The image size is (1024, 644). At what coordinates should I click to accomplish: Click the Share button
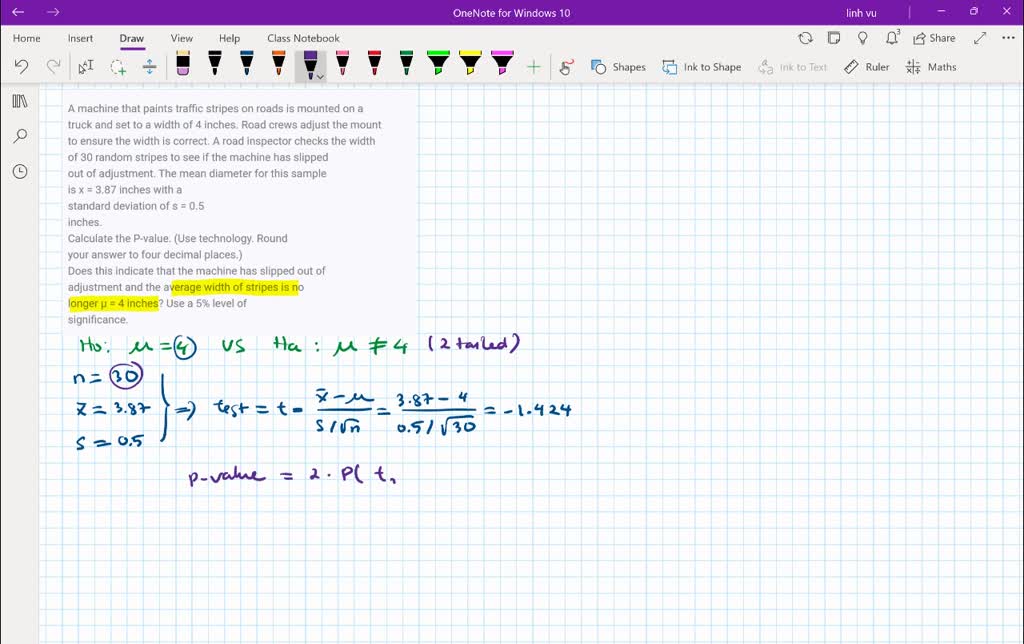(x=934, y=38)
